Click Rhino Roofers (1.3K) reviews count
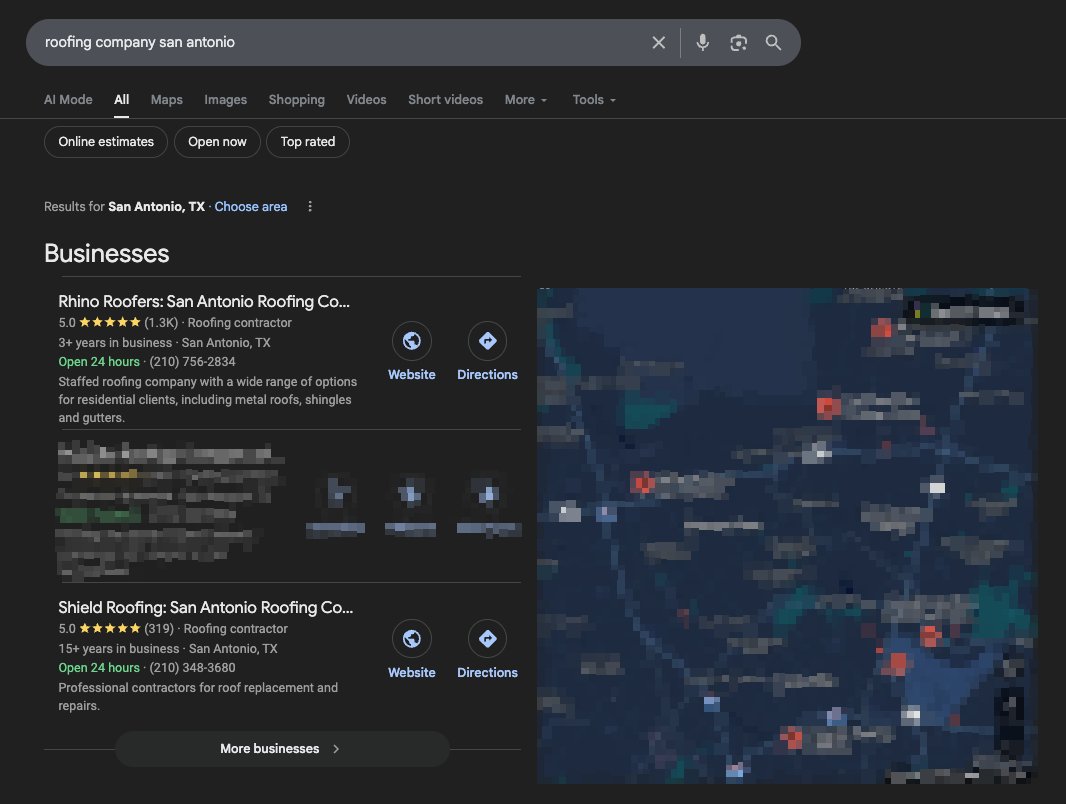Image resolution: width=1066 pixels, height=804 pixels. pos(161,322)
